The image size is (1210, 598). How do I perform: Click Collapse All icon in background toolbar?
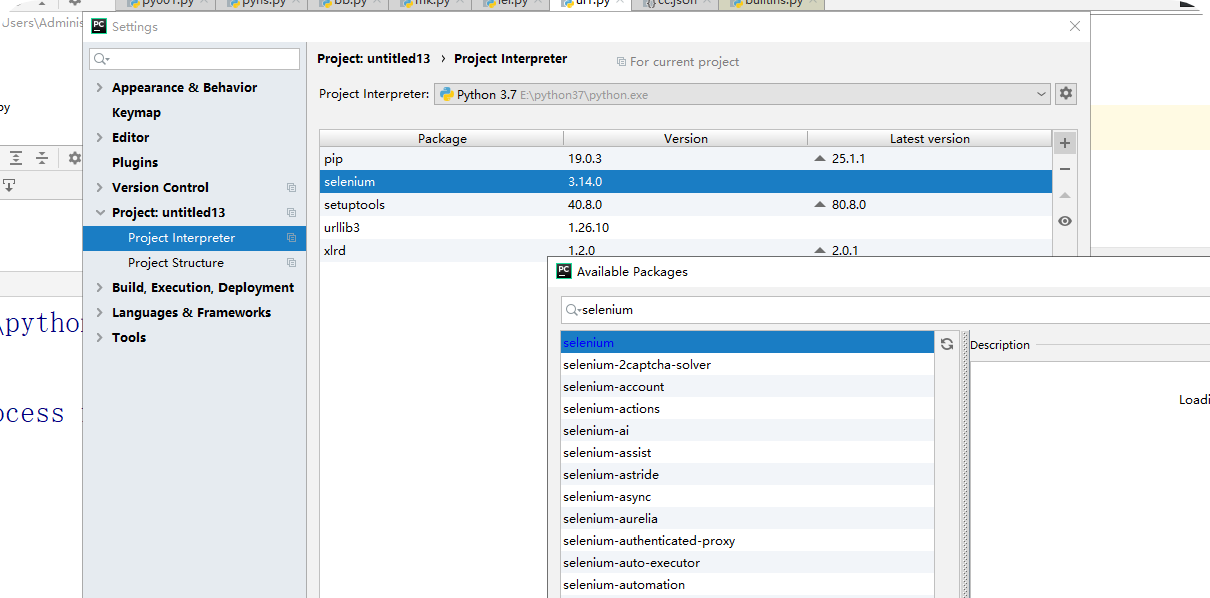42,158
